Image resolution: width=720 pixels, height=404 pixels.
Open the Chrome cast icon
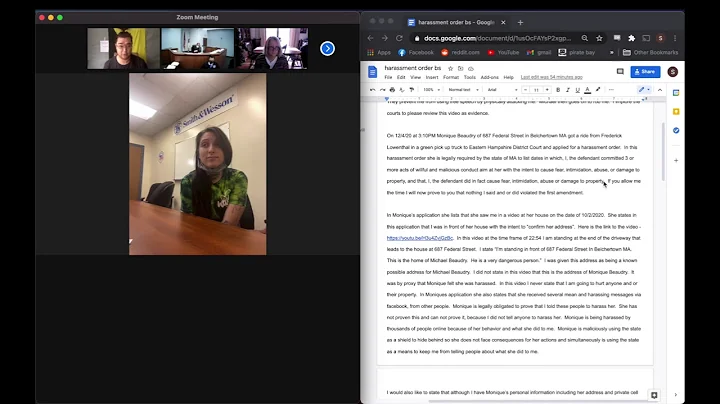pos(646,38)
